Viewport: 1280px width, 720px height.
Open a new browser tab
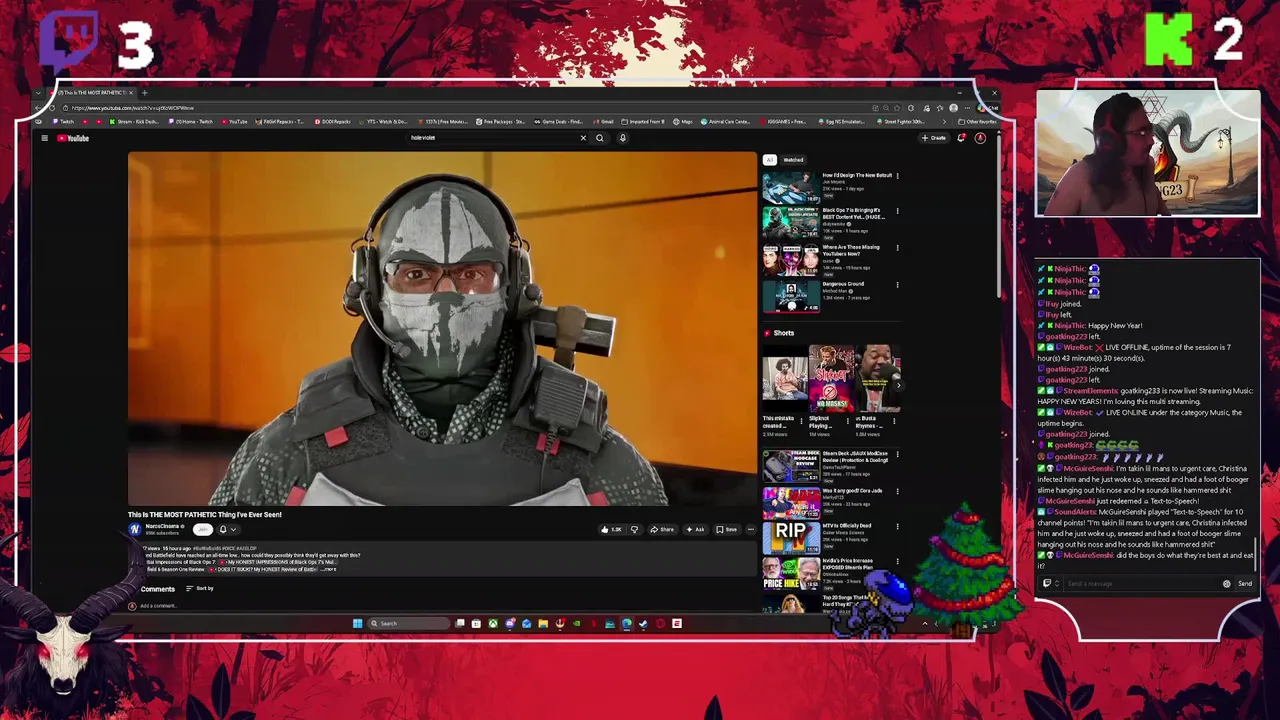tap(144, 93)
